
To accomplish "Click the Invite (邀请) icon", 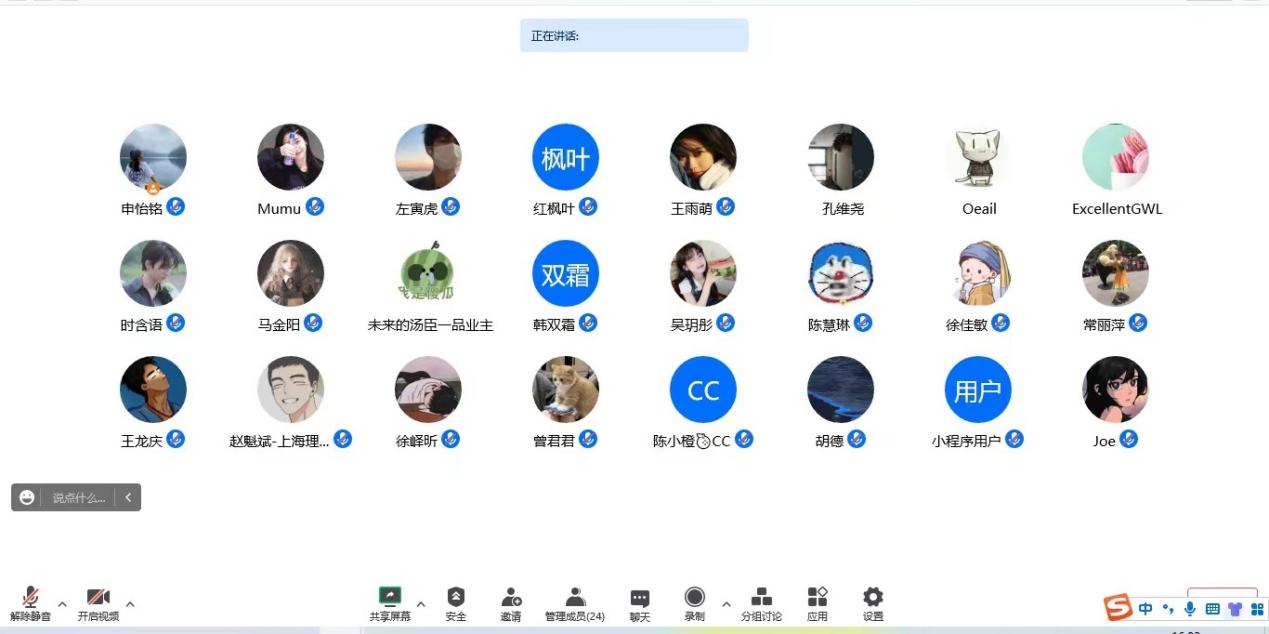I will (511, 603).
